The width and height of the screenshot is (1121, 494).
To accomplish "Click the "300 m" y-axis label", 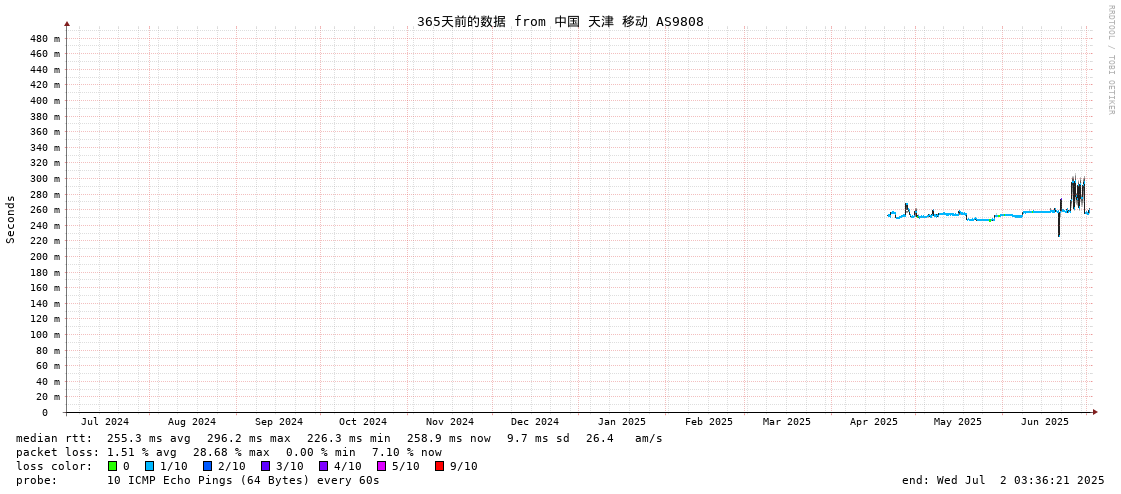I will pos(45,179).
